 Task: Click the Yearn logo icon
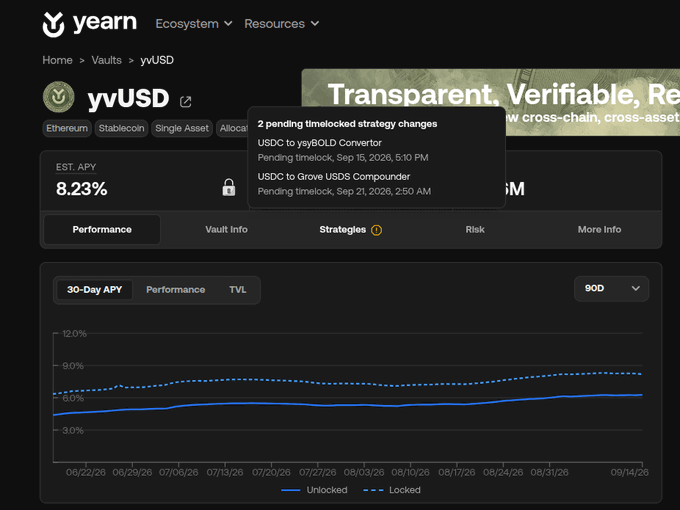(53, 24)
